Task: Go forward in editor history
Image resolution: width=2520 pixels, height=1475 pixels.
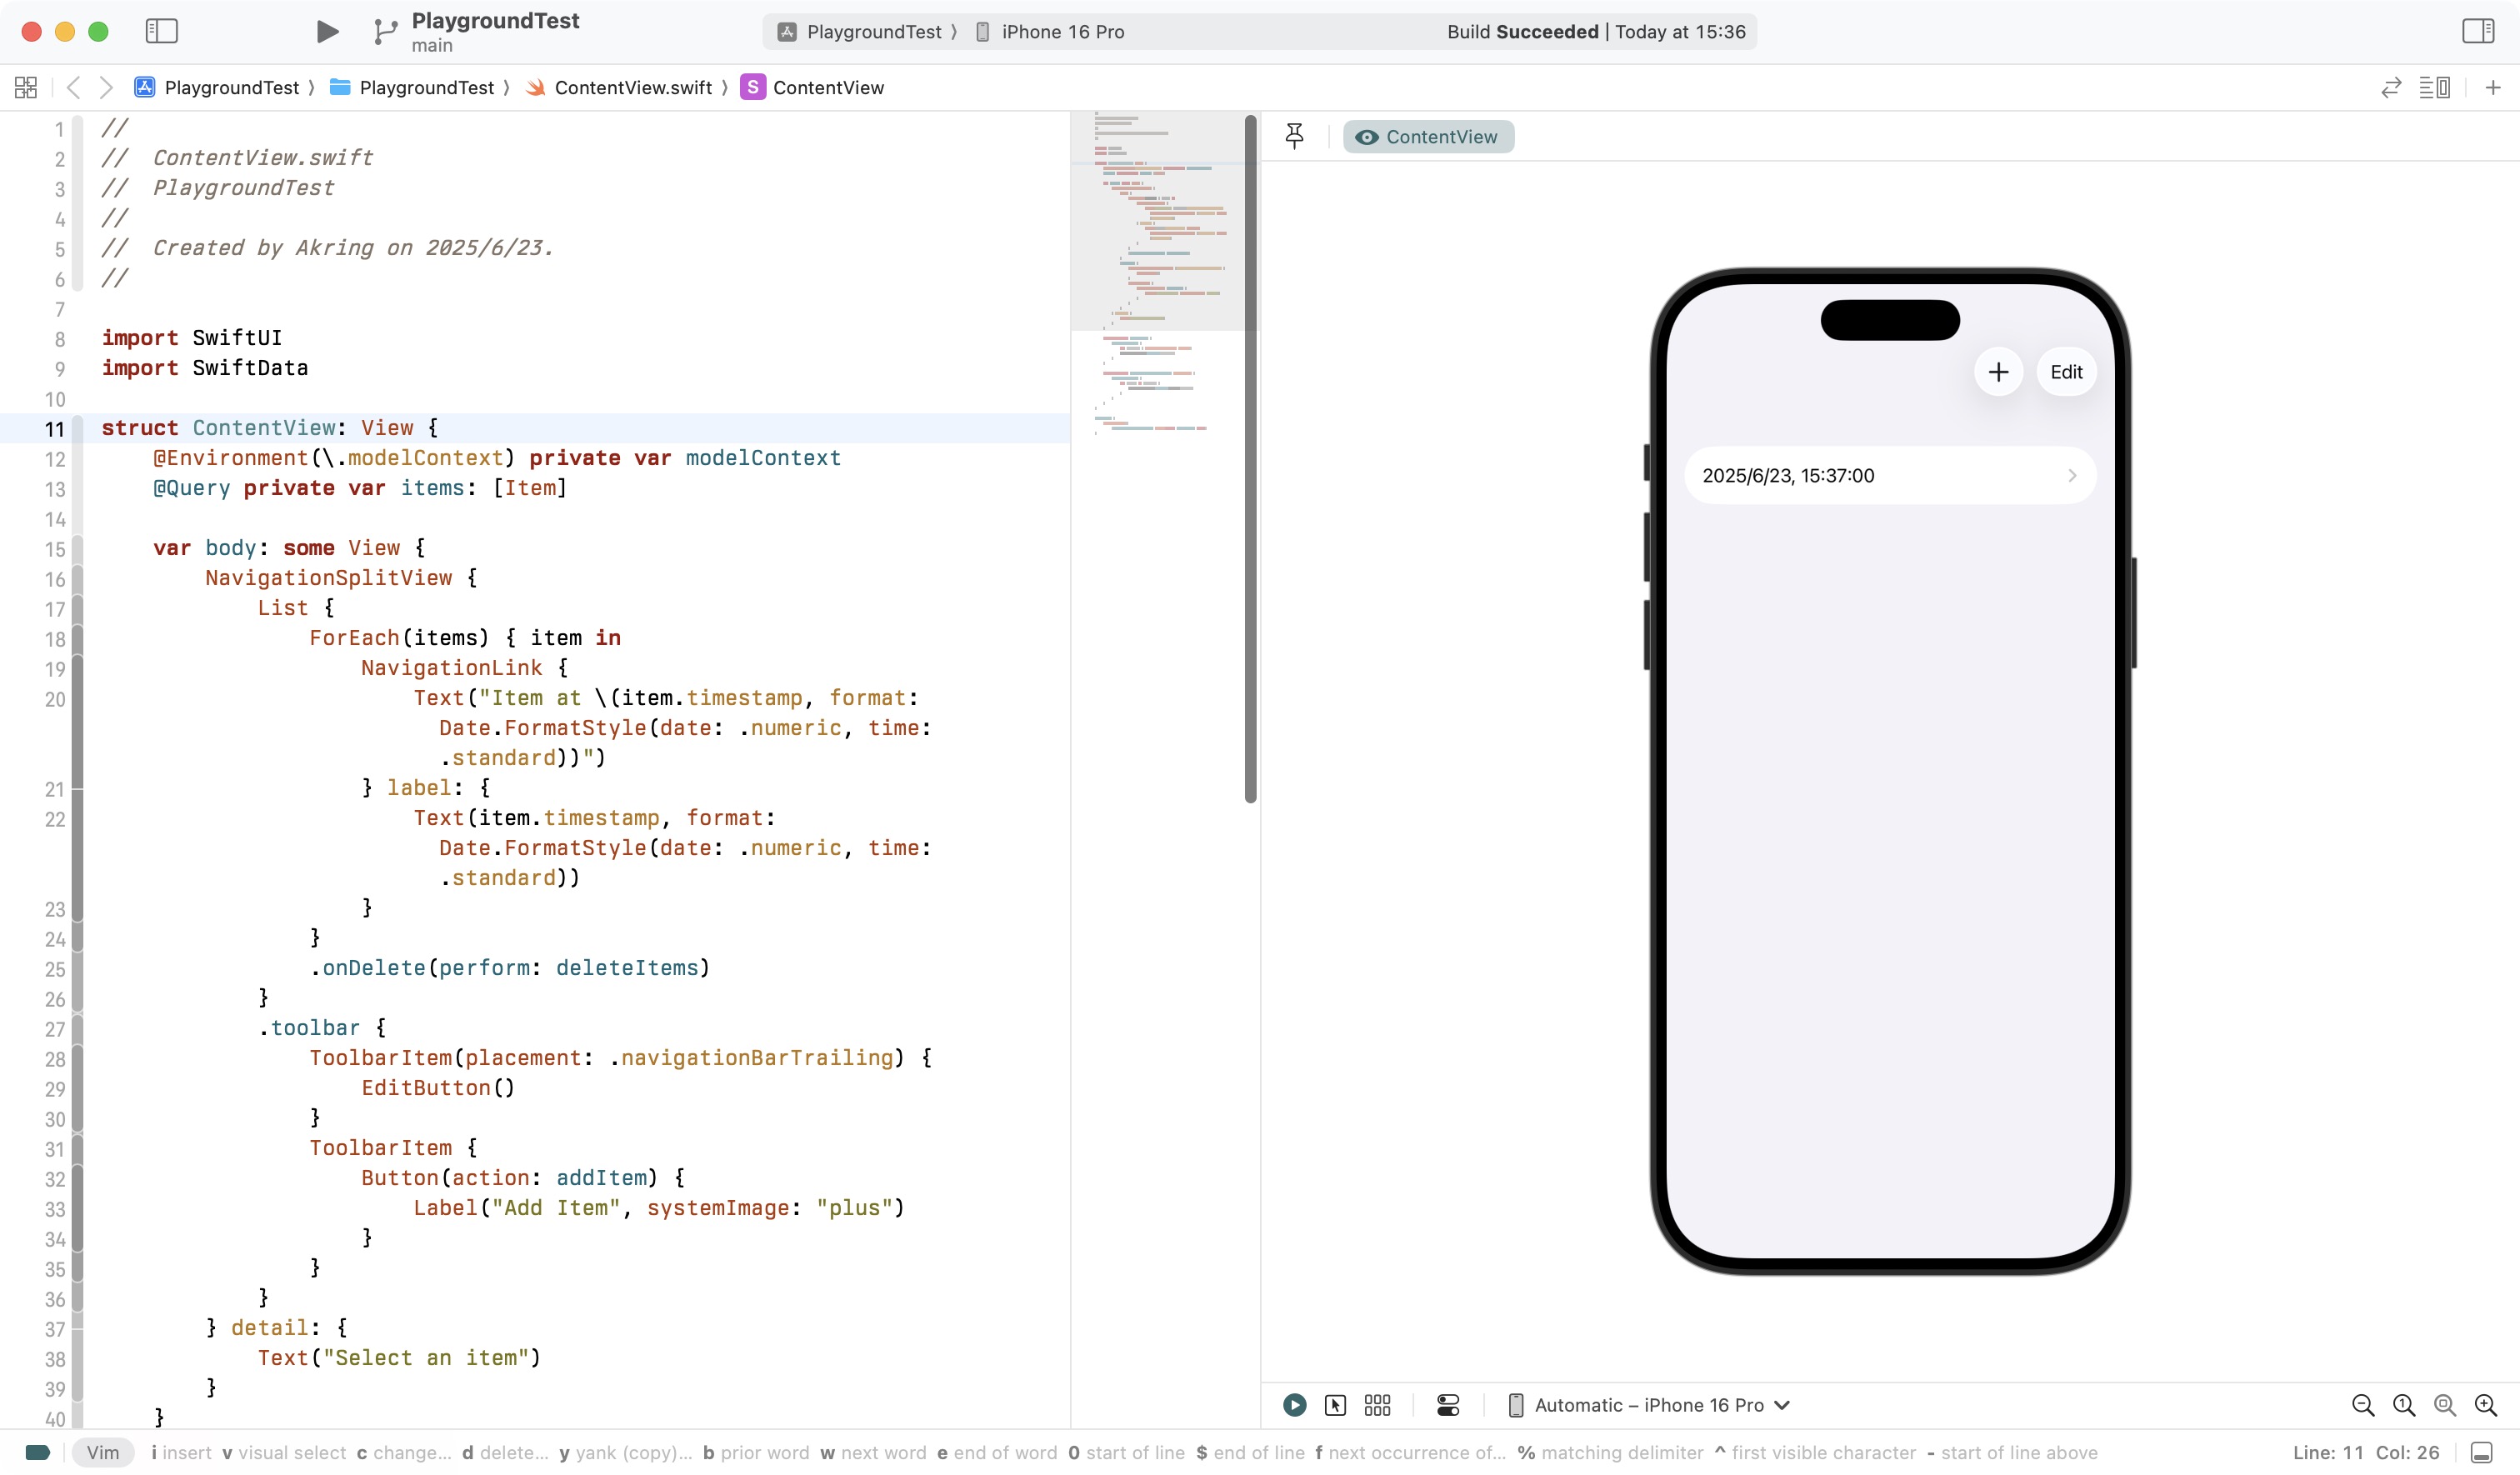Action: [x=106, y=88]
